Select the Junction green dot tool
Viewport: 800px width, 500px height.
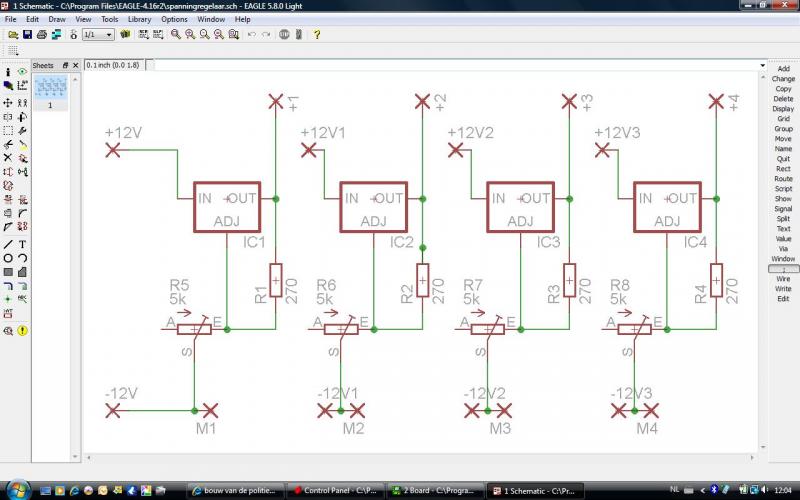[x=8, y=299]
